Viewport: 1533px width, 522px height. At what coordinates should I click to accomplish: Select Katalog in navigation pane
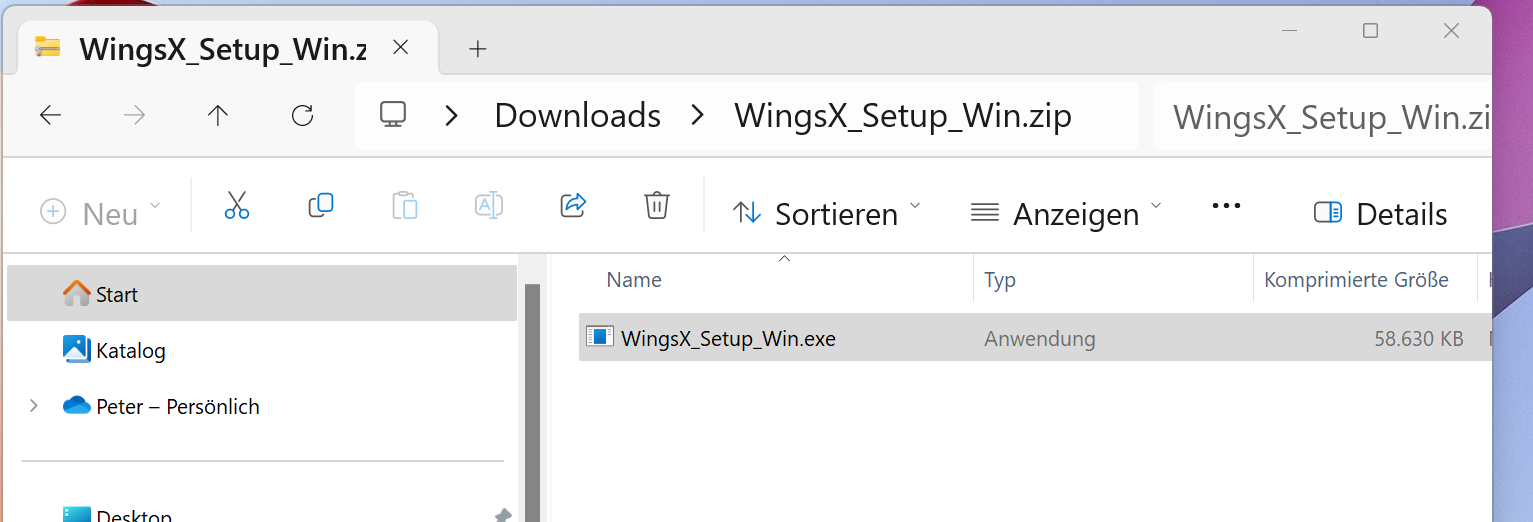click(262, 350)
